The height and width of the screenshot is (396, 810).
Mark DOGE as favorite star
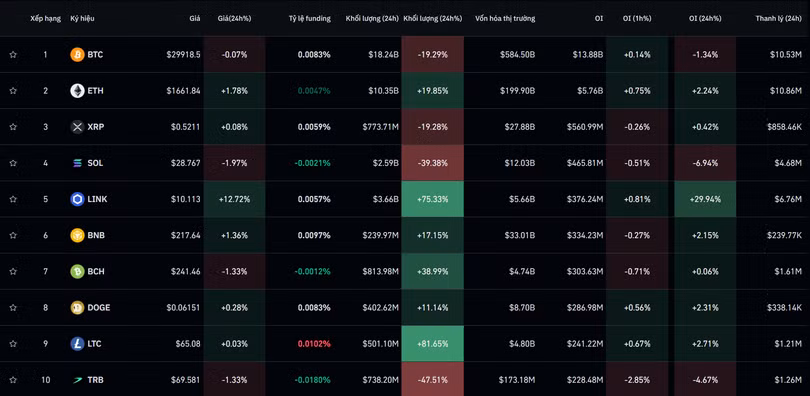coord(13,308)
